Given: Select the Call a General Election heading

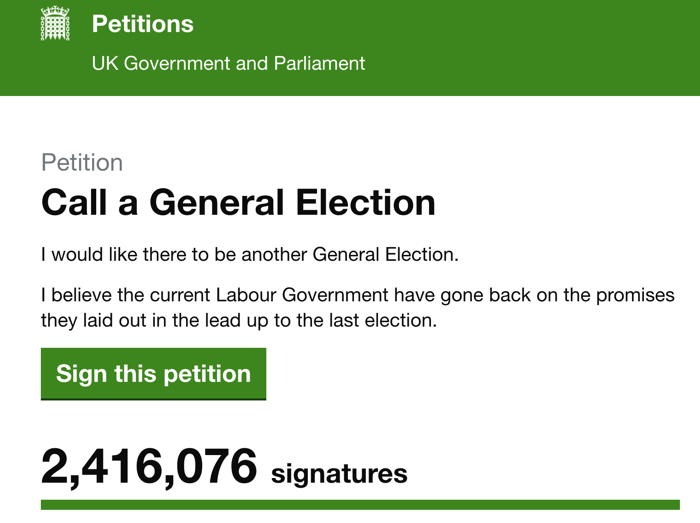Looking at the screenshot, I should pos(238,203).
